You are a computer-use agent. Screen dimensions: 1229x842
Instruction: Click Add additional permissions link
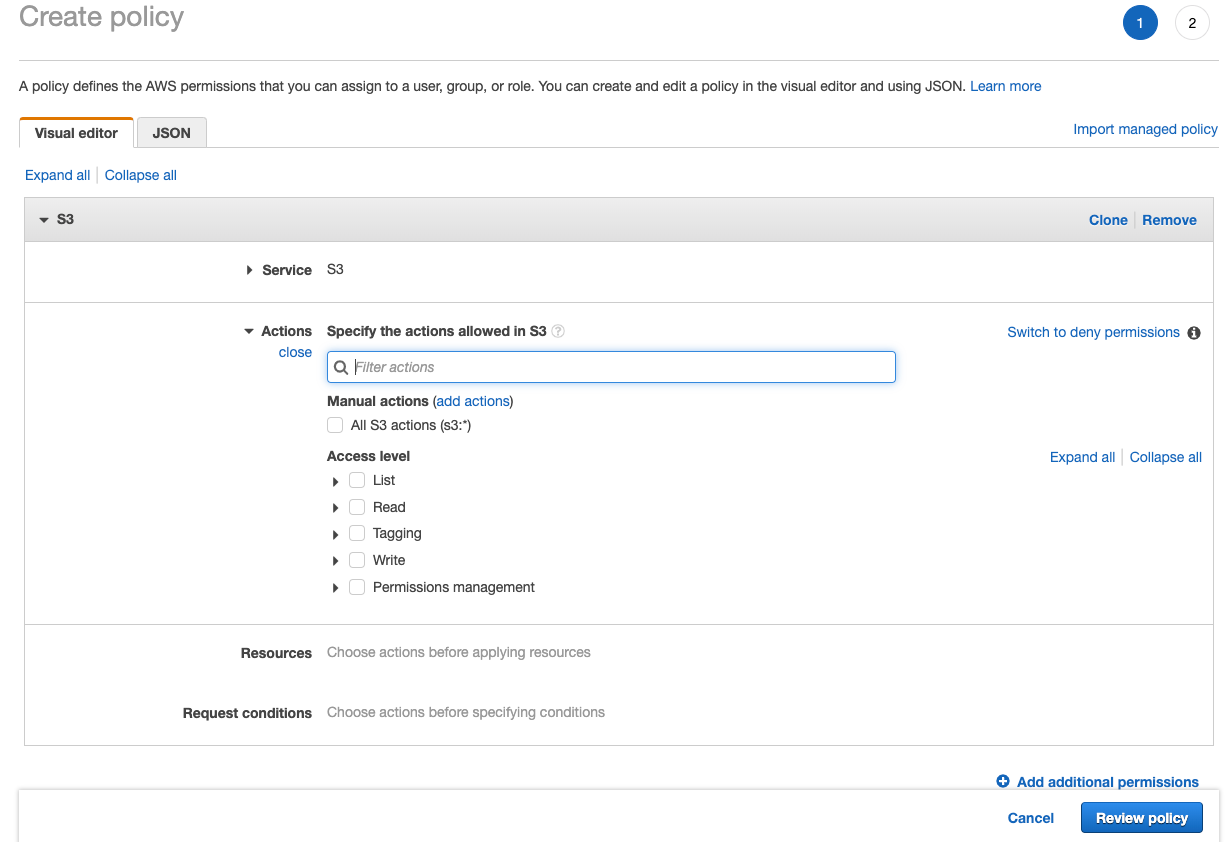(1108, 782)
